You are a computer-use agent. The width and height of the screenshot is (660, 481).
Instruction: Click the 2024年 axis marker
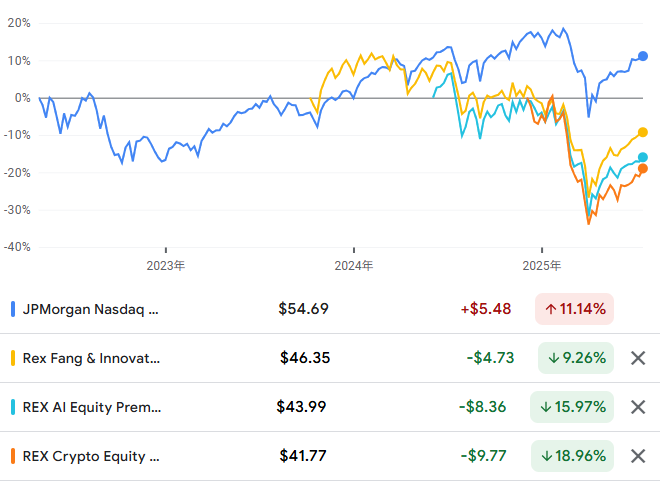tap(354, 266)
